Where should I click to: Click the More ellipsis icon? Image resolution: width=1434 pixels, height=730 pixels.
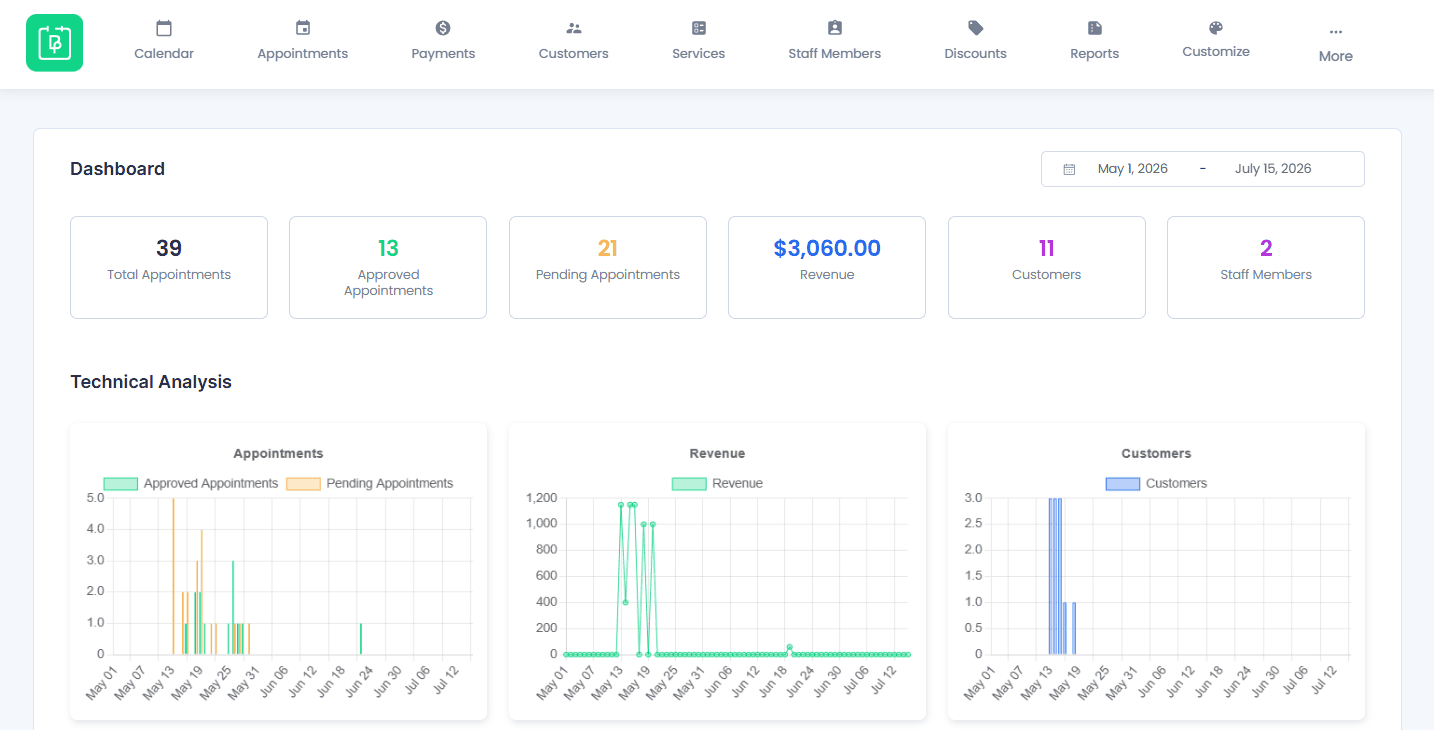tap(1336, 32)
